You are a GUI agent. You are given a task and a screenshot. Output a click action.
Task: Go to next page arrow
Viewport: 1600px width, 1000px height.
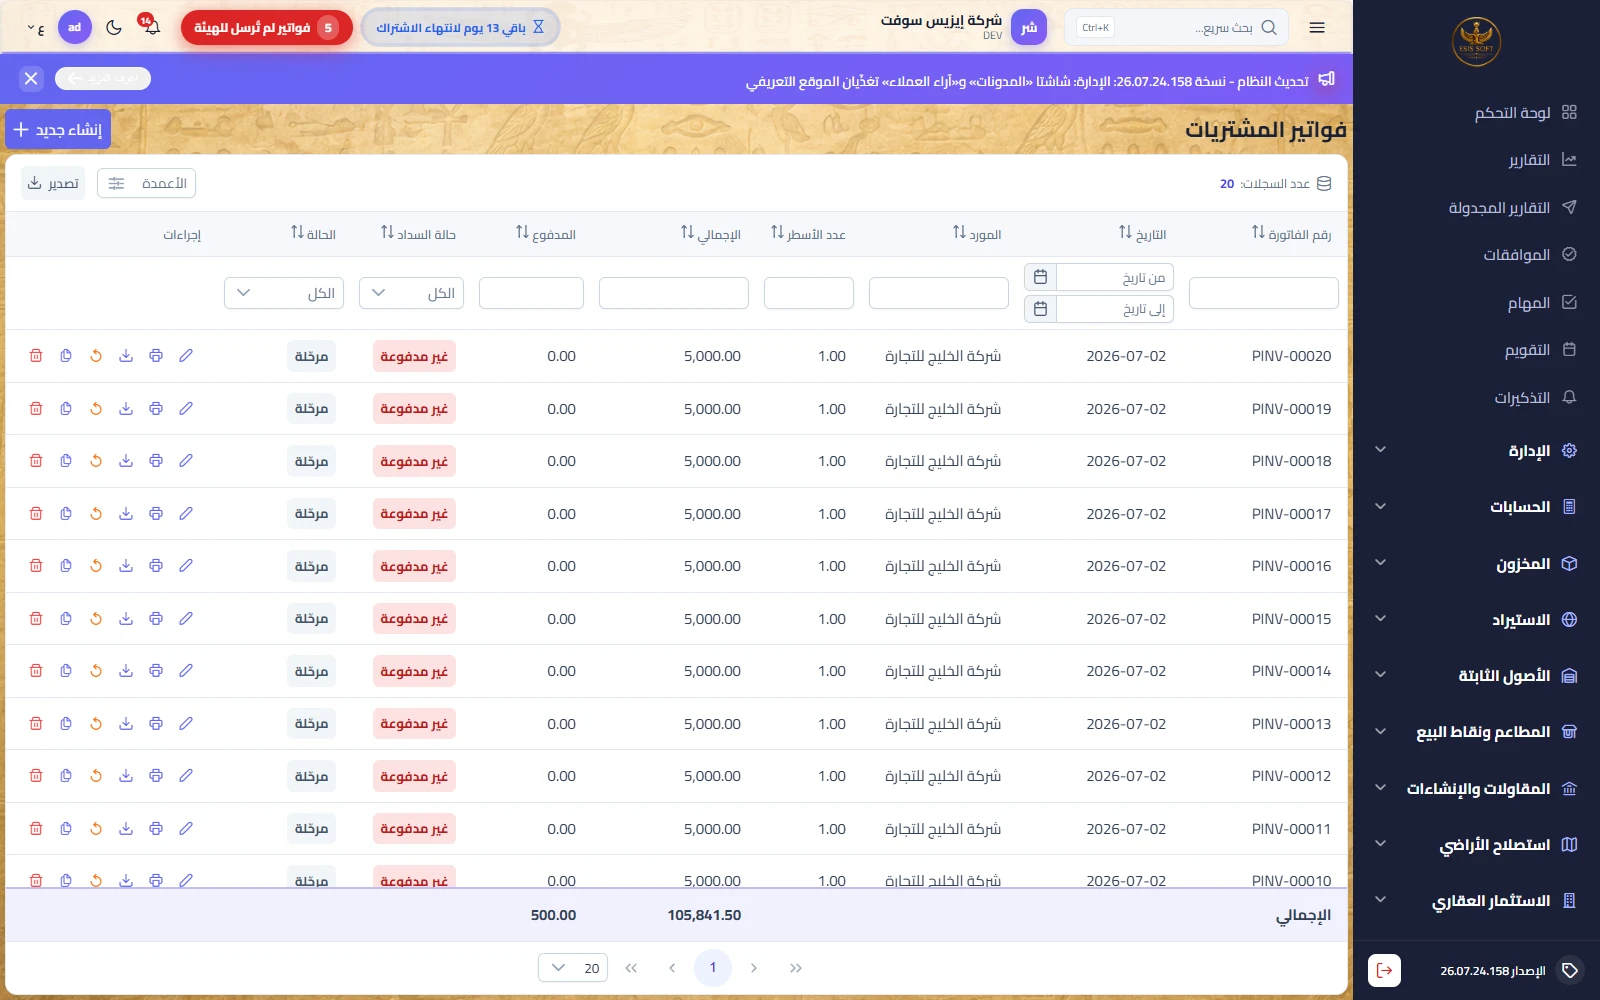coord(754,968)
